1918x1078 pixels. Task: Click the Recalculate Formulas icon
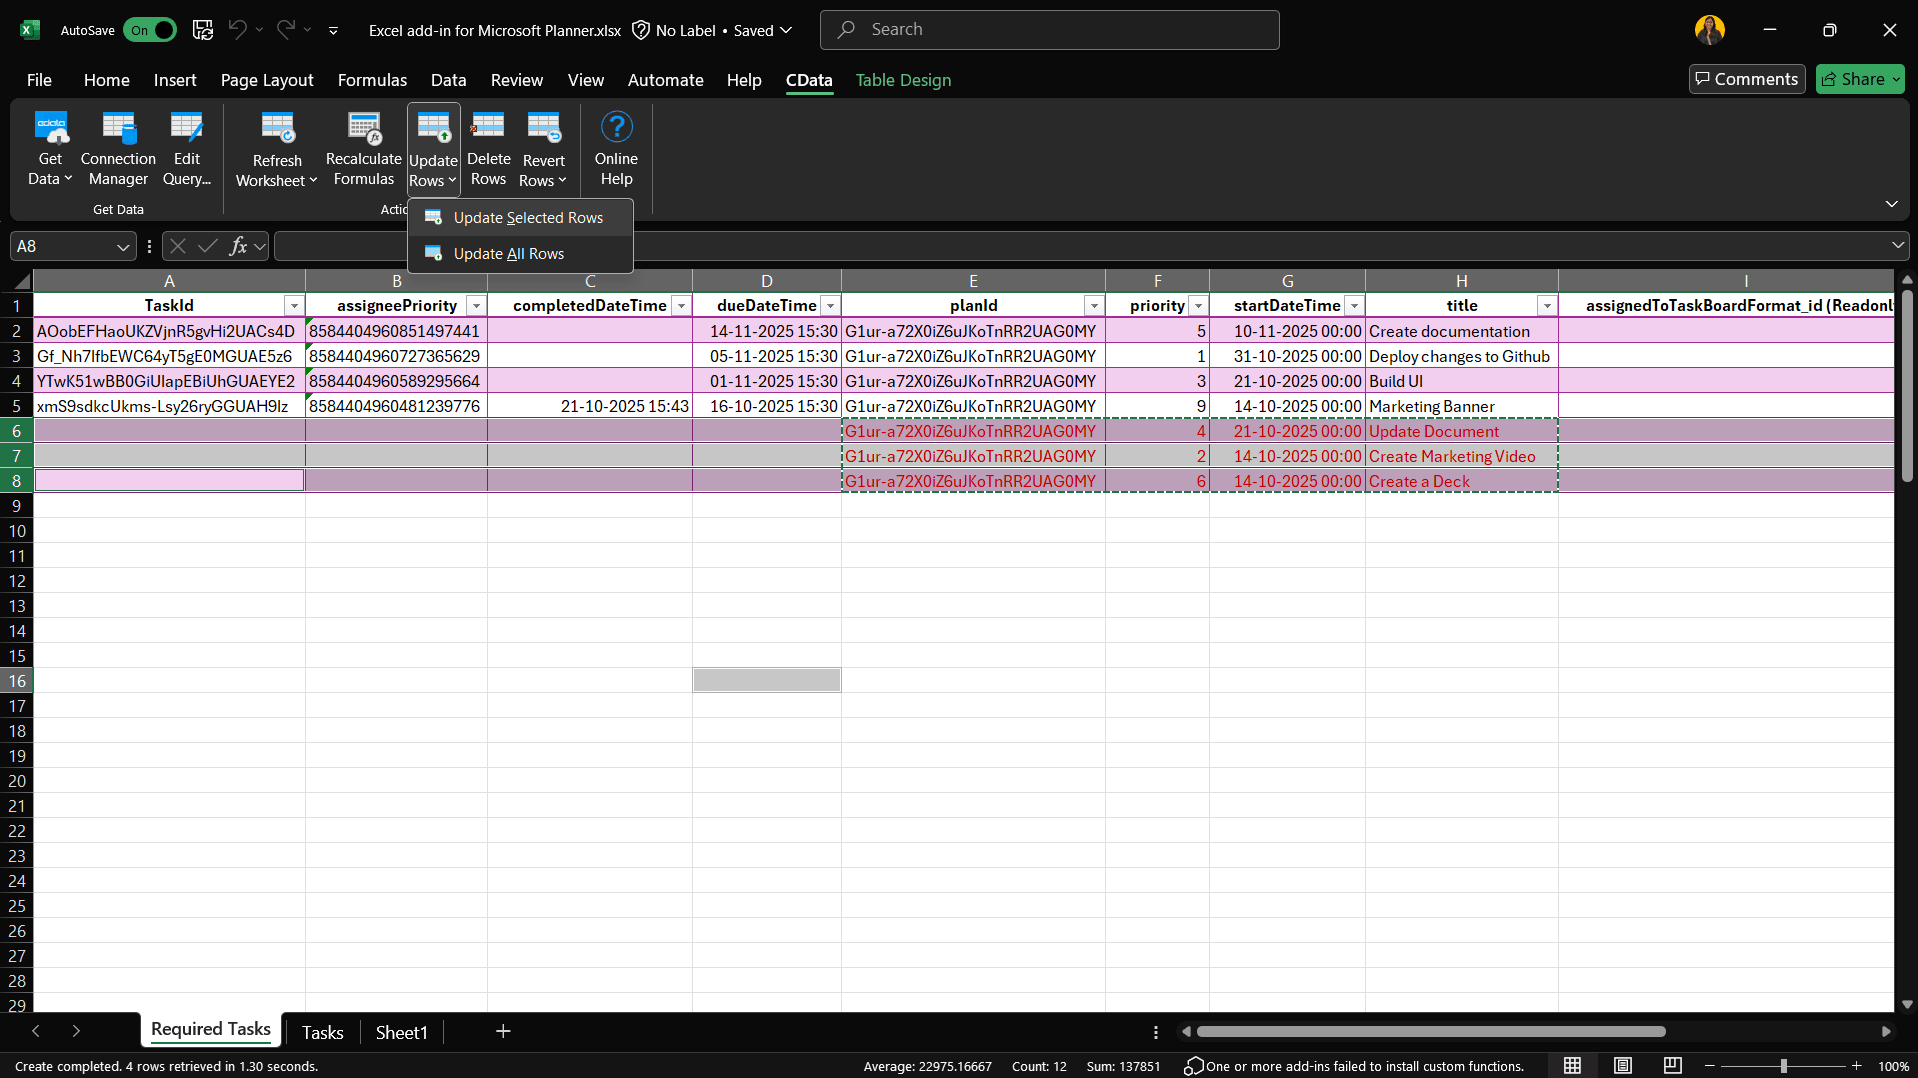click(x=363, y=128)
